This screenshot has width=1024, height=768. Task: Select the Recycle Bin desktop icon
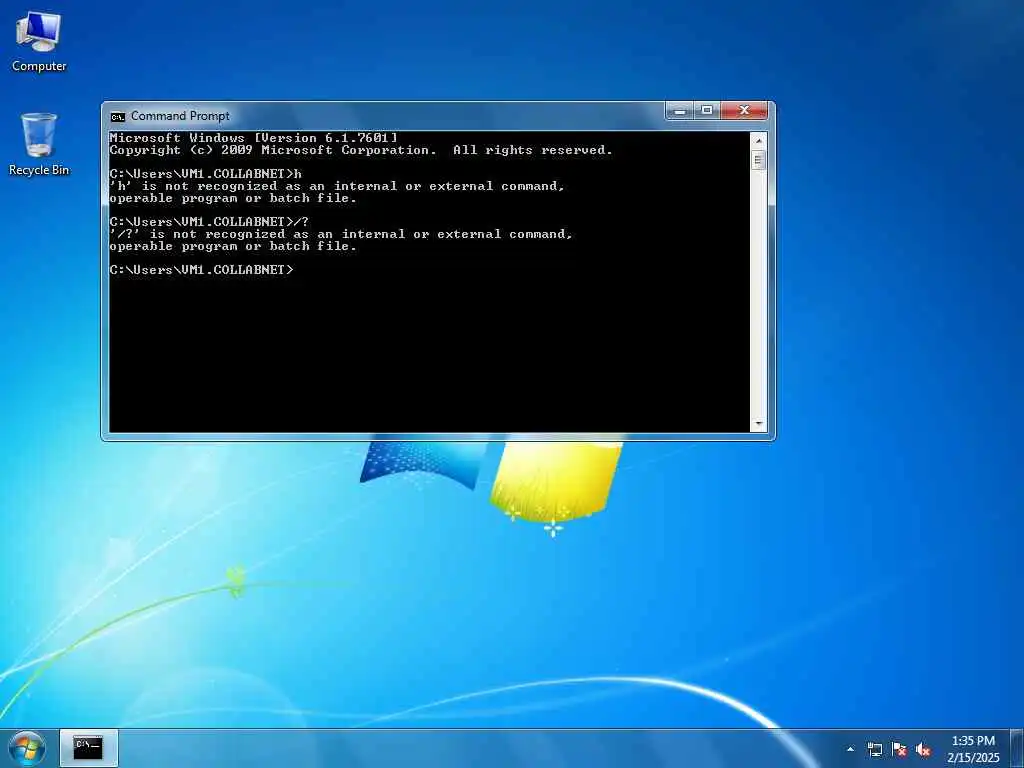39,144
